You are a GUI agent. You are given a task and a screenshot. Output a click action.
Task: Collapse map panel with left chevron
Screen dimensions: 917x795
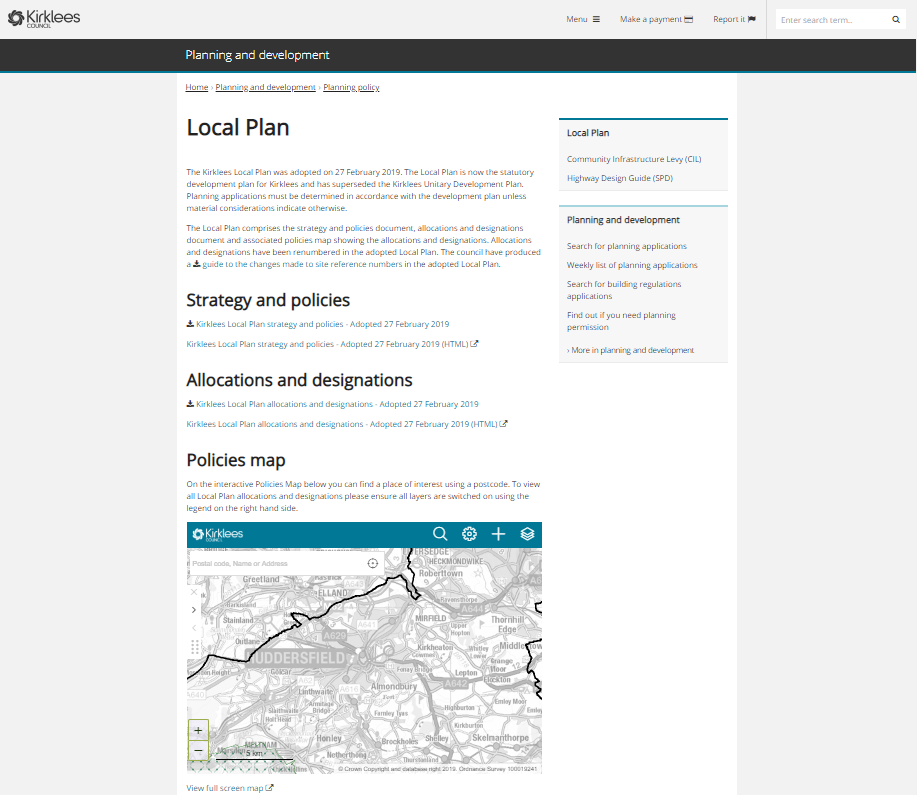click(x=194, y=628)
